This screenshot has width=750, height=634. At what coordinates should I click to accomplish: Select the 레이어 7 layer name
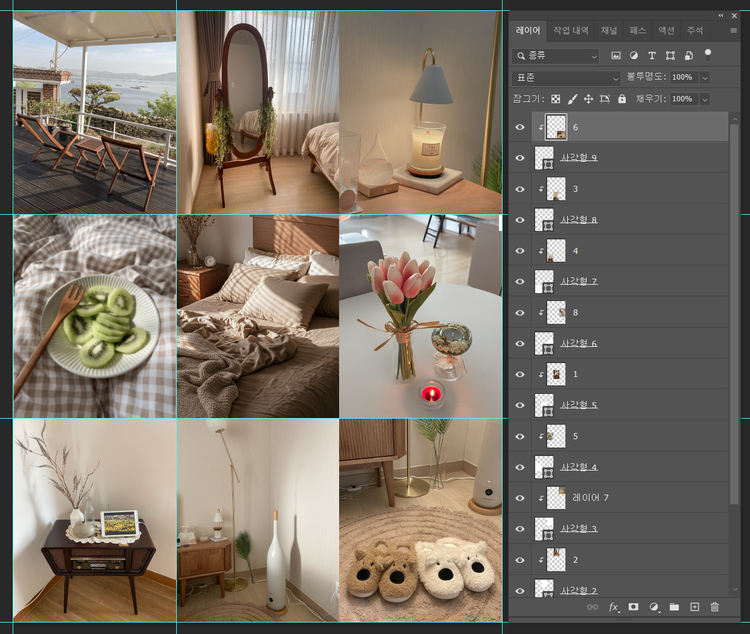tap(590, 498)
